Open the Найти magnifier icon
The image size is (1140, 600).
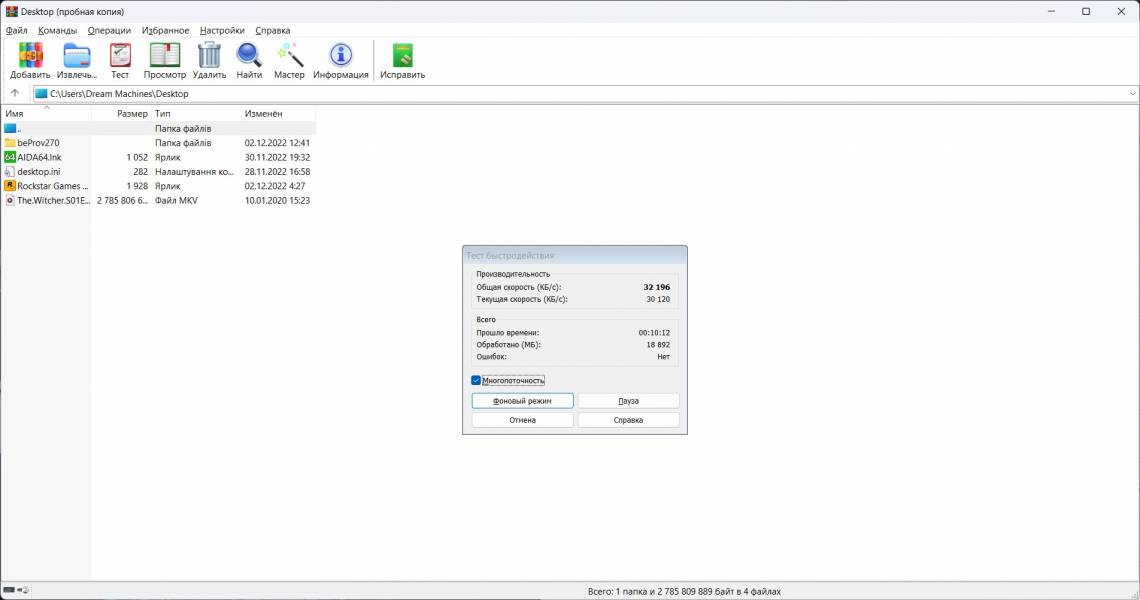click(249, 55)
